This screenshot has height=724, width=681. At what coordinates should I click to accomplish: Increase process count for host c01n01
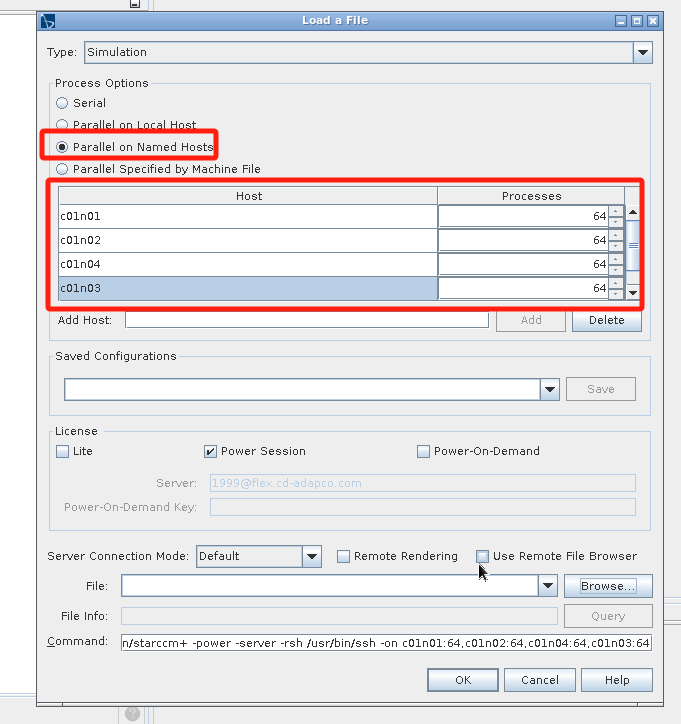(x=615, y=211)
